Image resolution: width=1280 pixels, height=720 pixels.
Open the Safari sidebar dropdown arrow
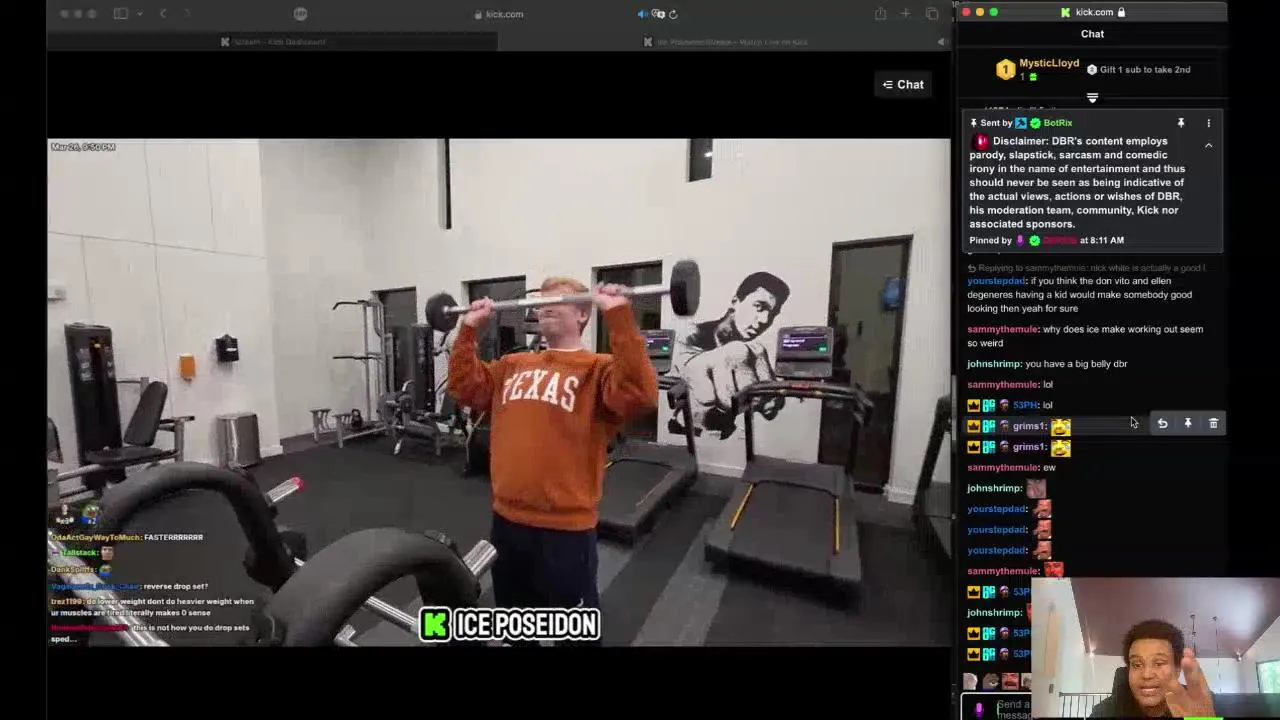coord(139,14)
